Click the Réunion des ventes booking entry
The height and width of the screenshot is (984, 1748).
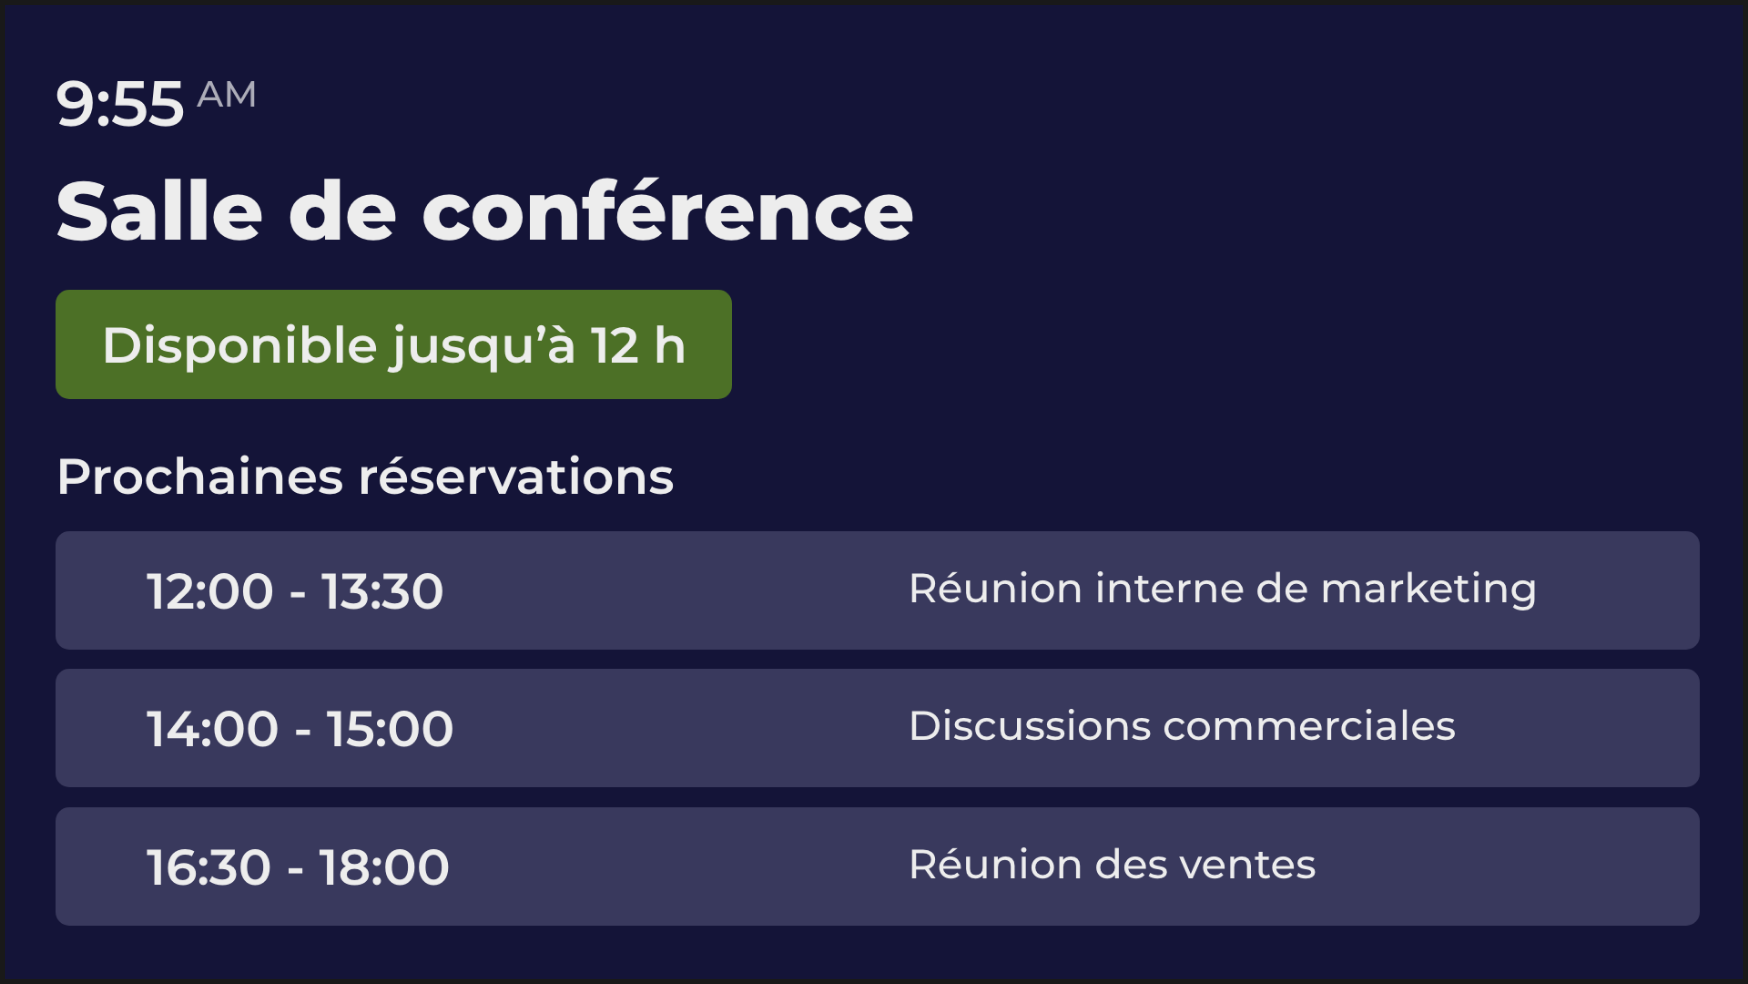point(1113,865)
